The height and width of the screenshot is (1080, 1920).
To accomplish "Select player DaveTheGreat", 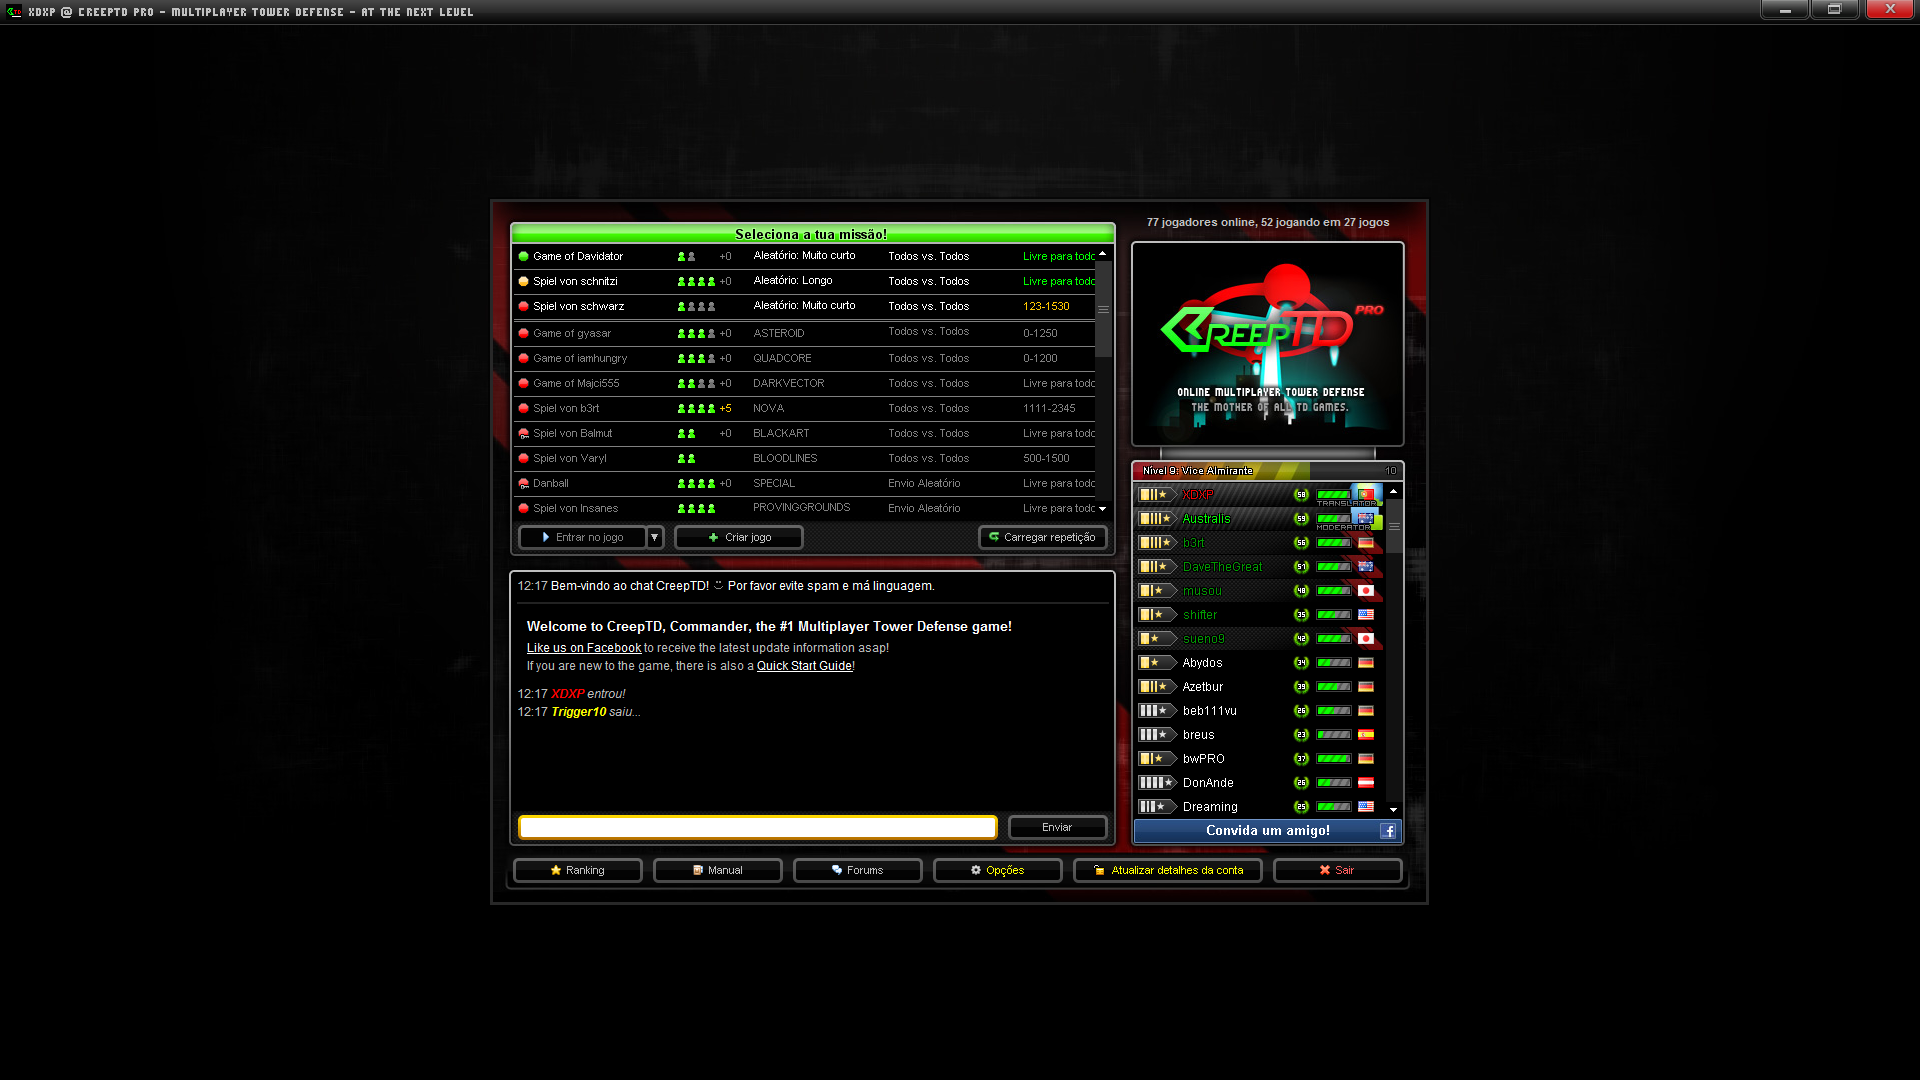I will 1260,567.
